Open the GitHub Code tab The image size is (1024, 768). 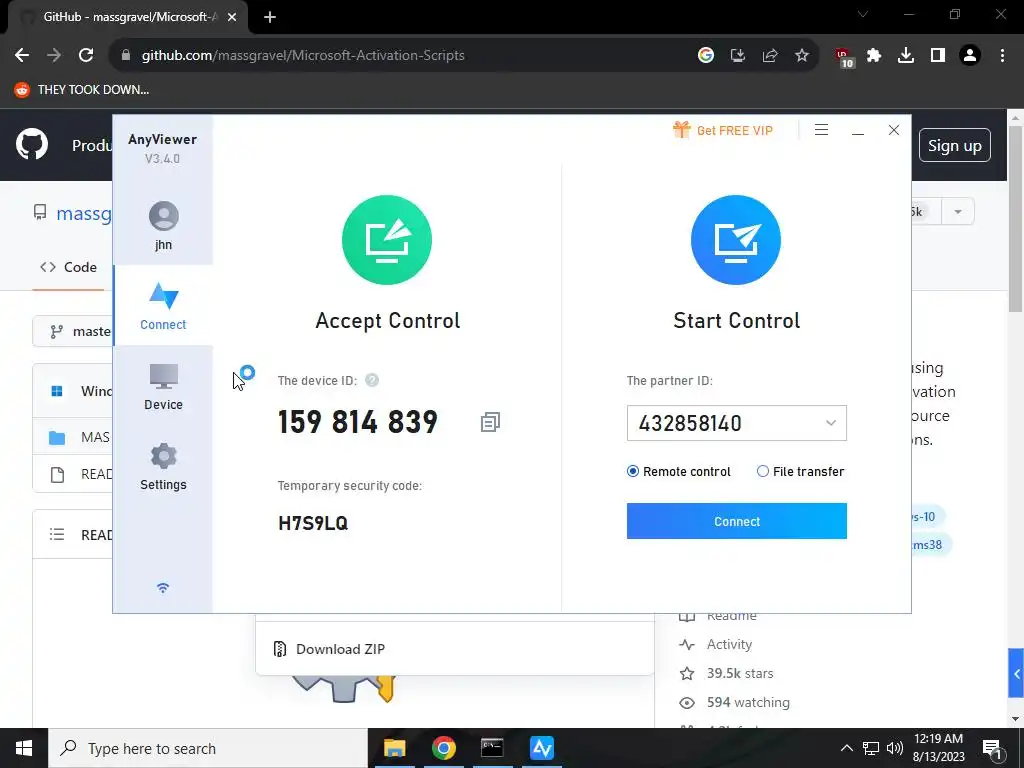[x=69, y=267]
